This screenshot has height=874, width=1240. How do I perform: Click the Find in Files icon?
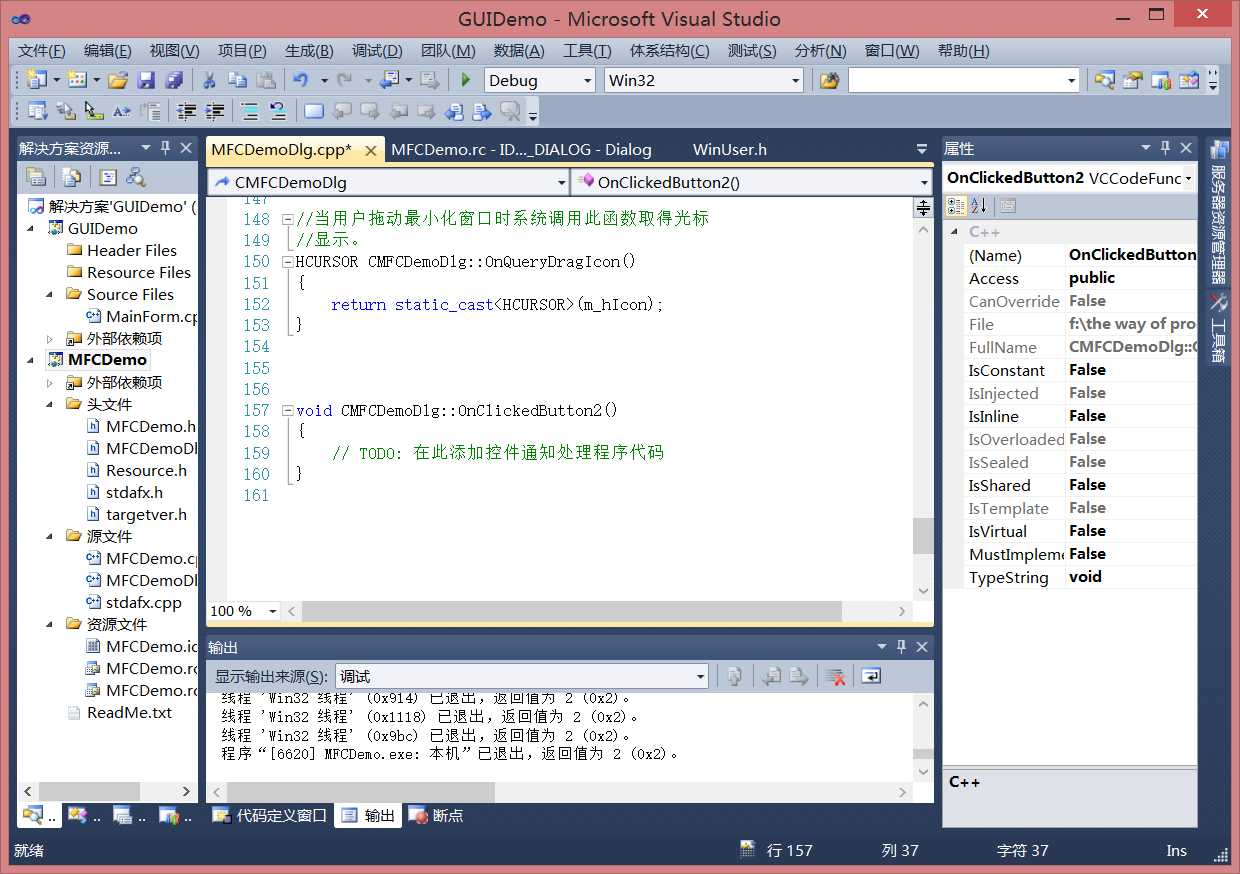point(829,80)
